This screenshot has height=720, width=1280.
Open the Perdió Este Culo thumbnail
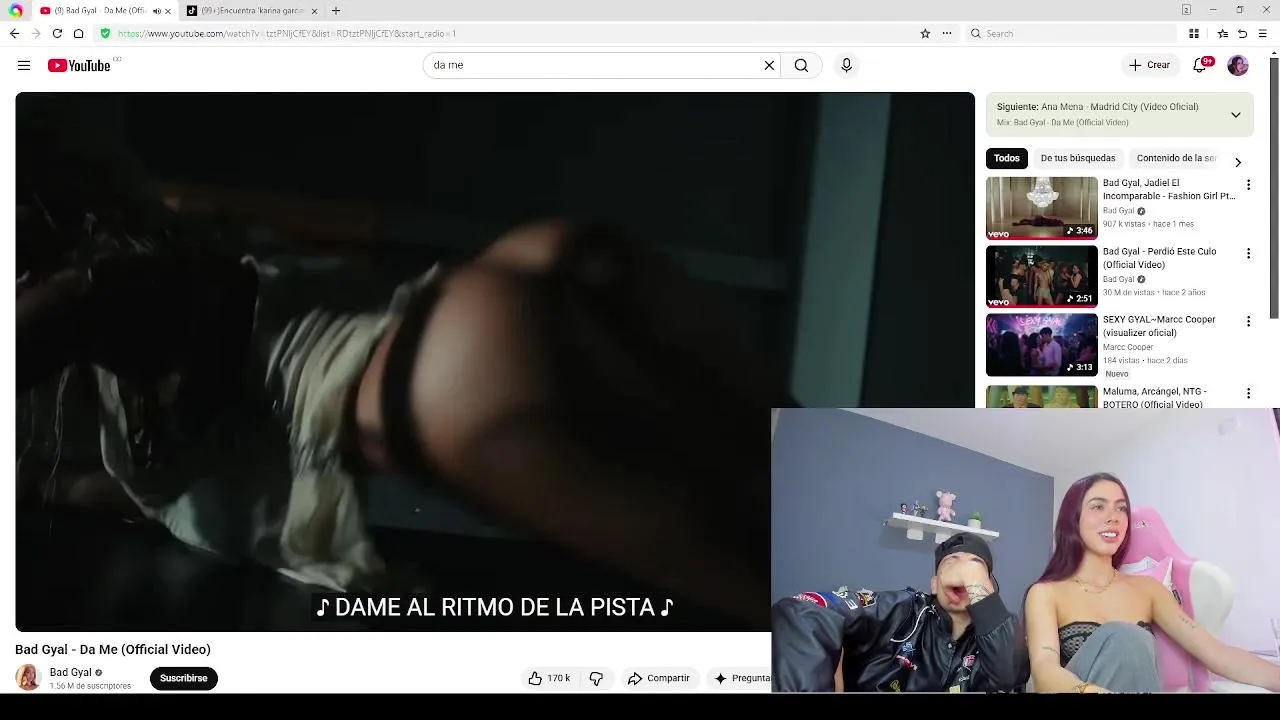point(1042,277)
